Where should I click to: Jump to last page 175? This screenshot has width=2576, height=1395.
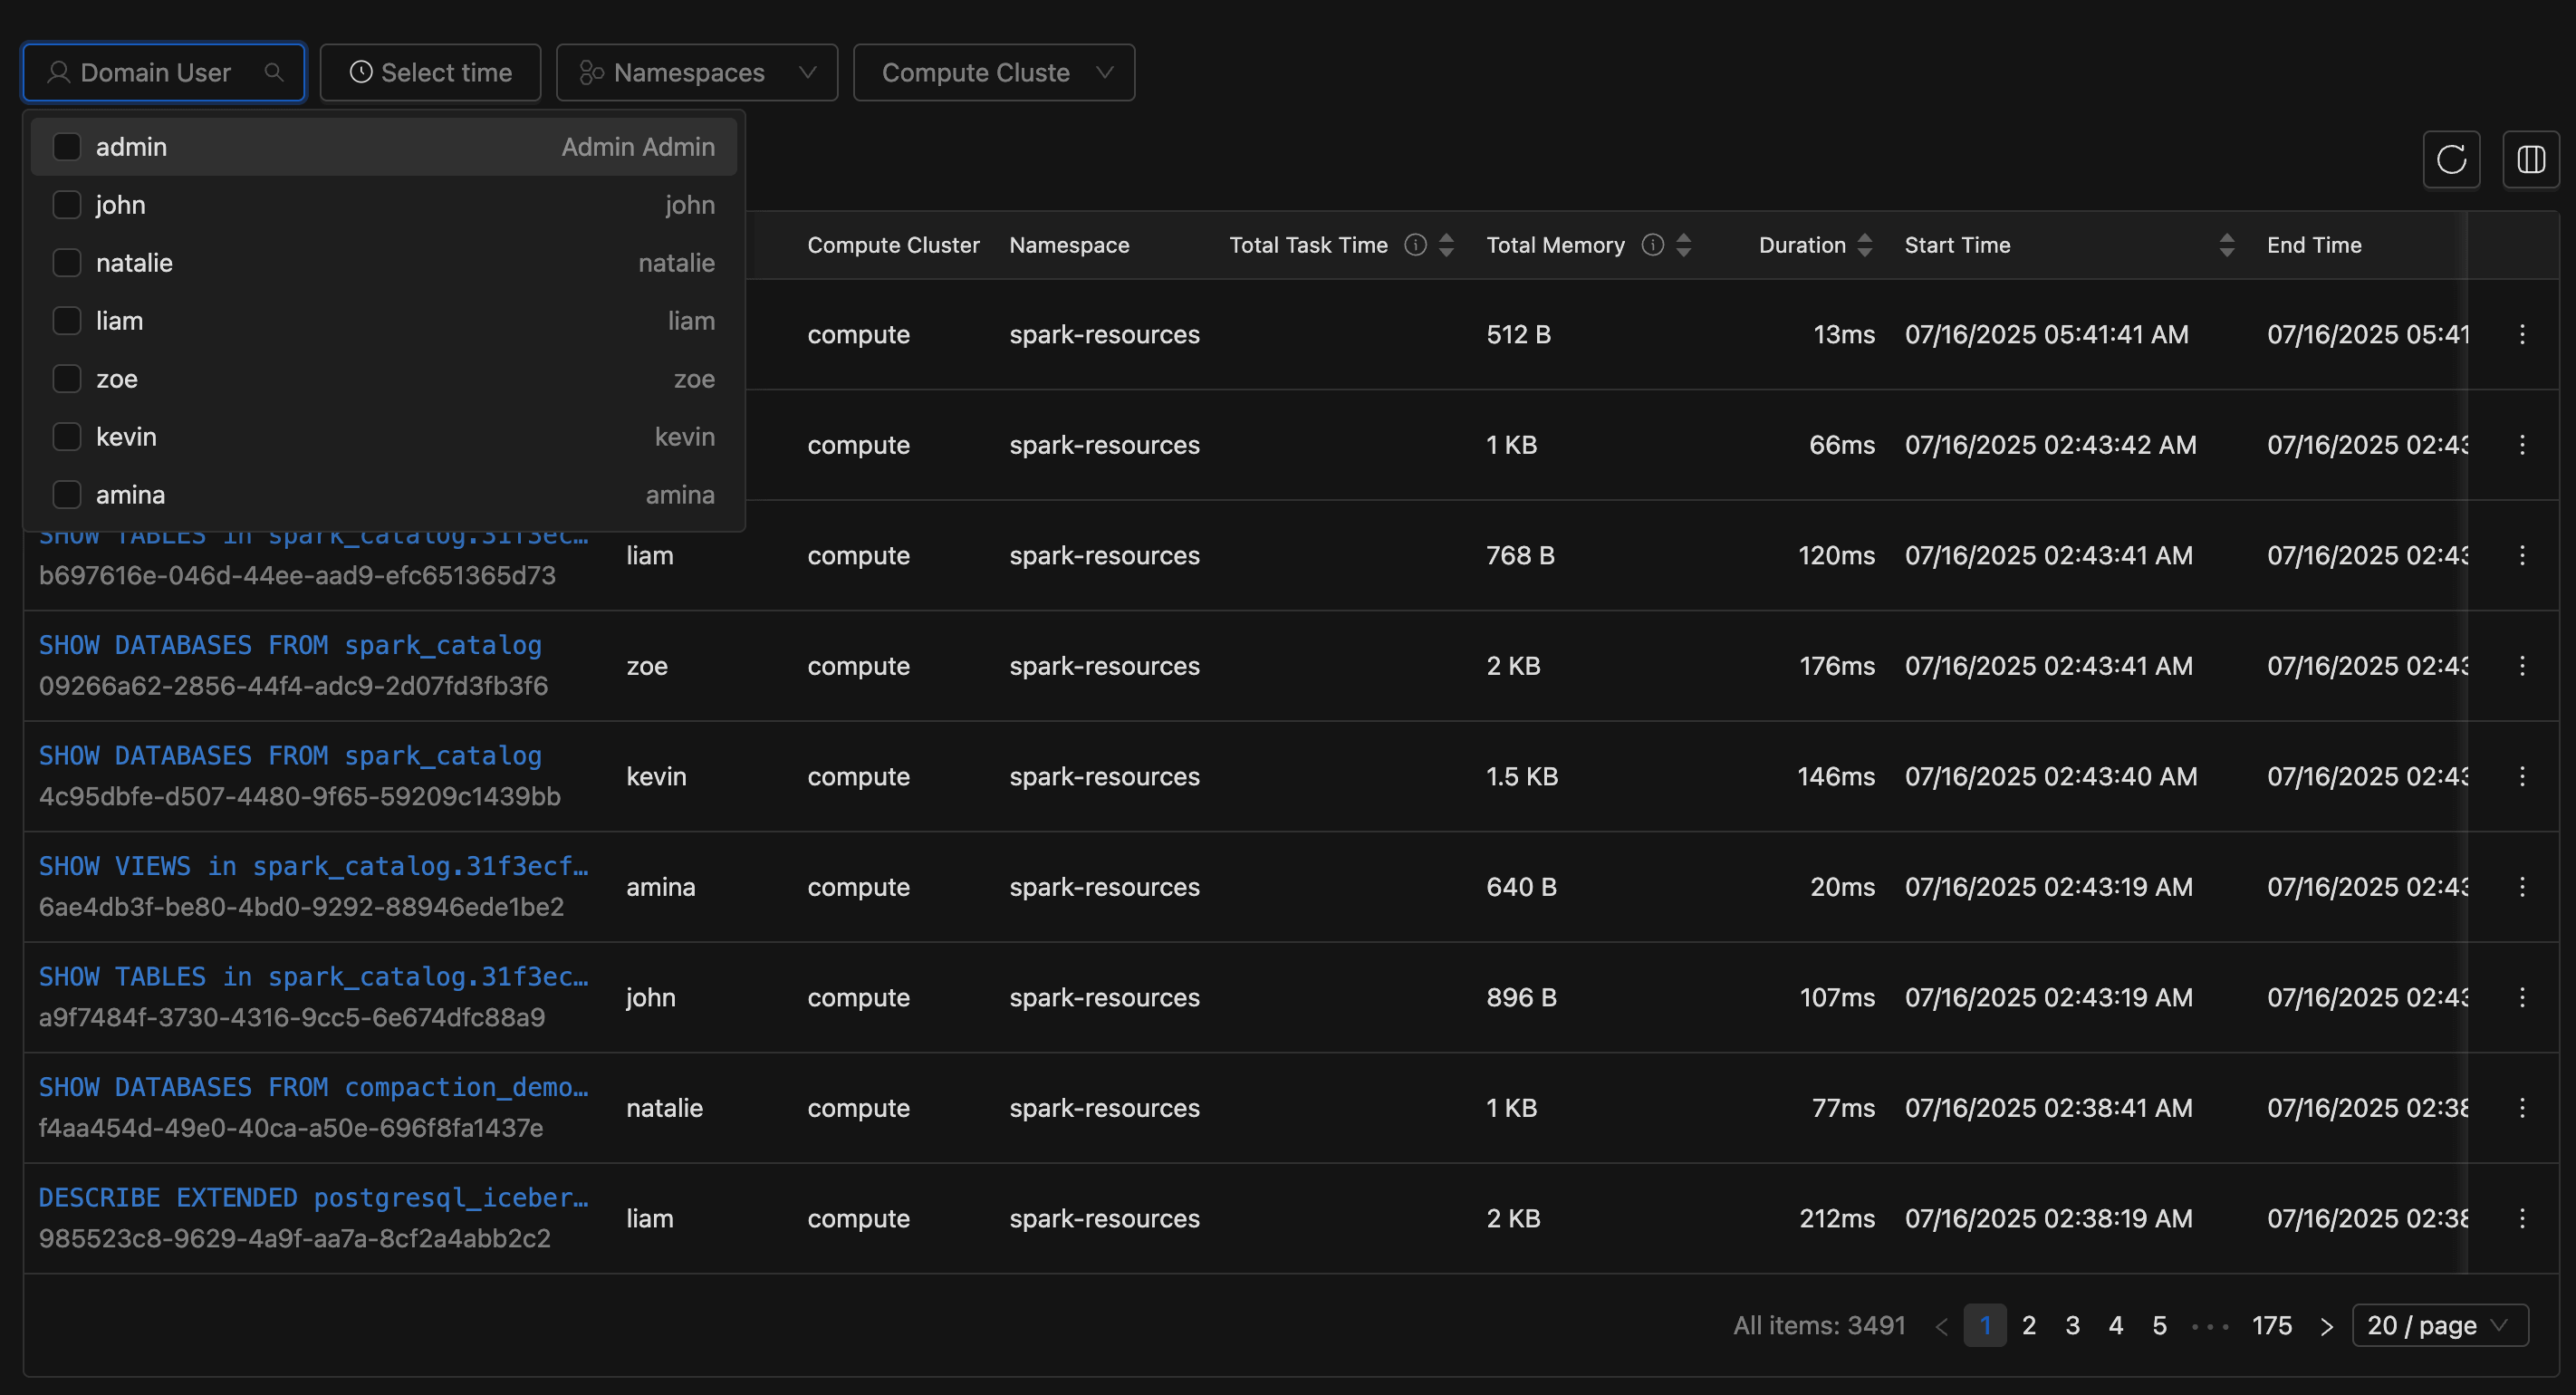click(2271, 1326)
